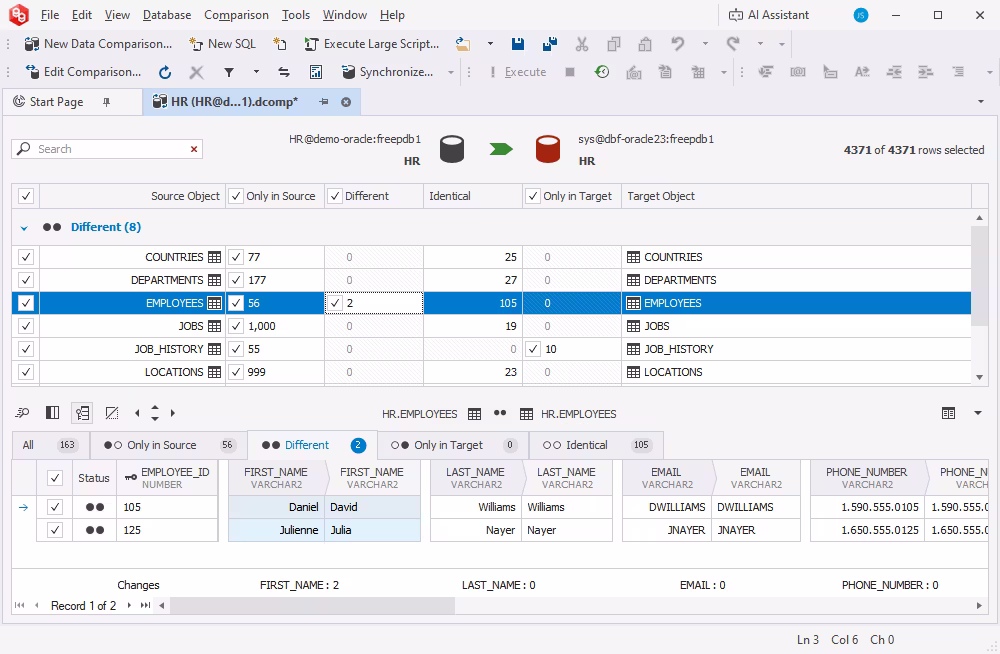Open the Database menu
The width and height of the screenshot is (1000, 654).
[166, 15]
